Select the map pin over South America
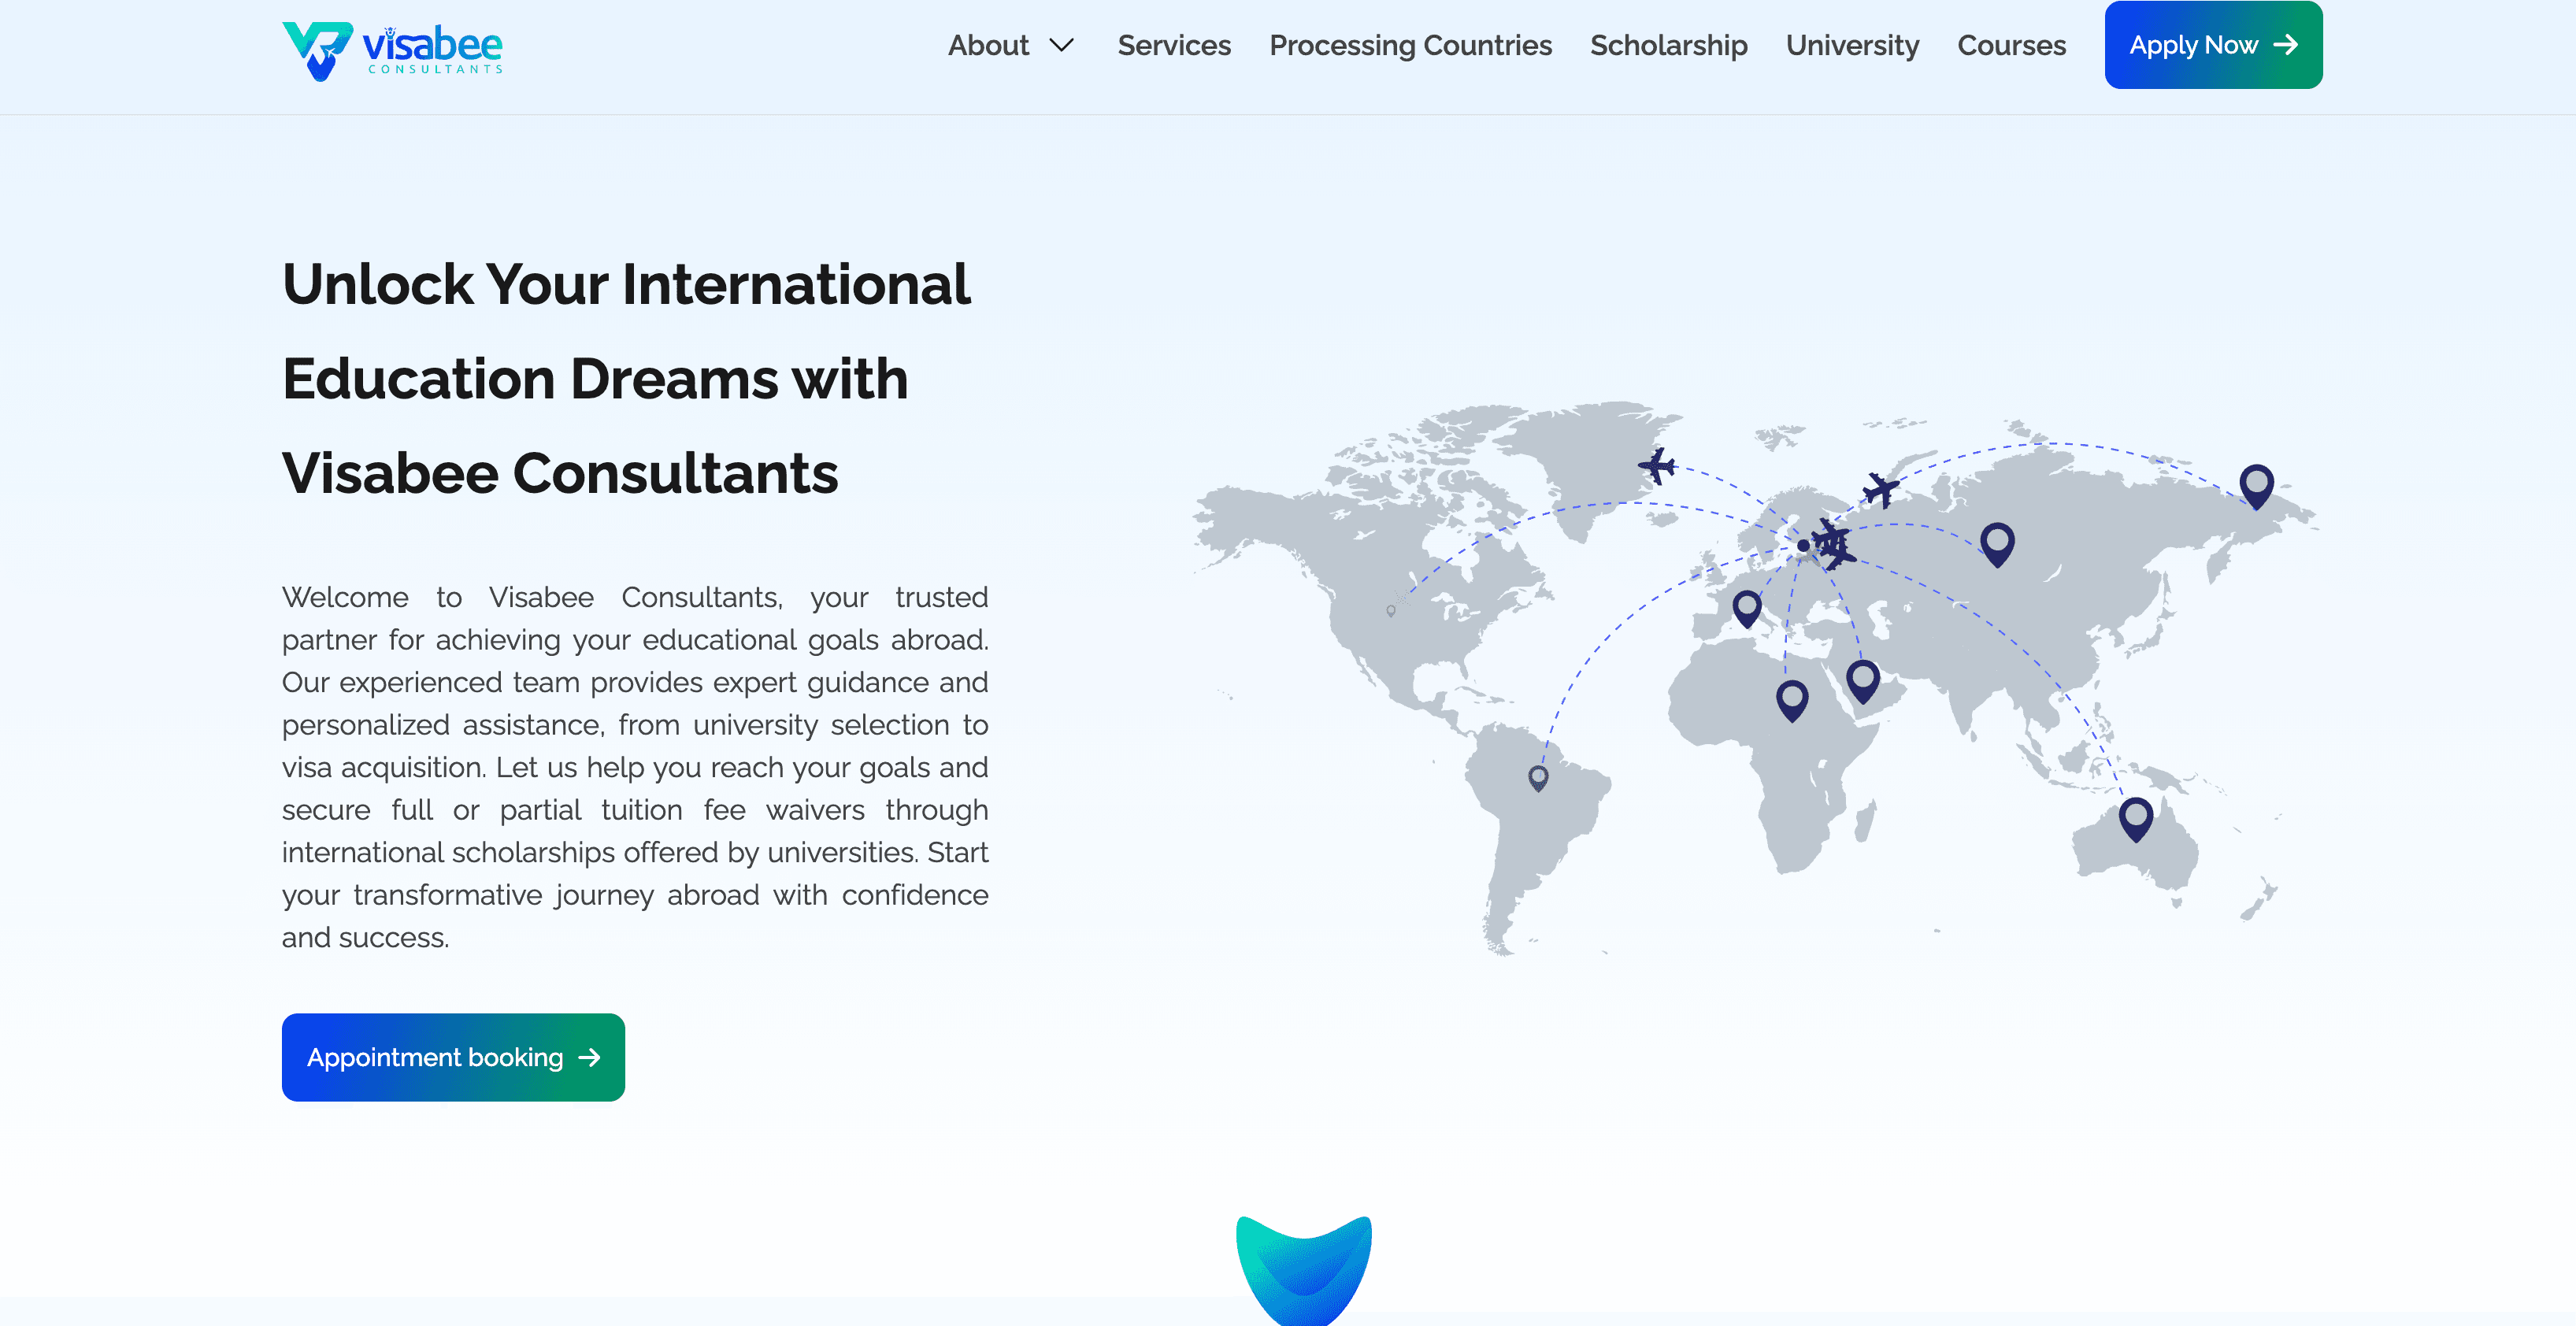Viewport: 2576px width, 1326px height. (x=1538, y=778)
